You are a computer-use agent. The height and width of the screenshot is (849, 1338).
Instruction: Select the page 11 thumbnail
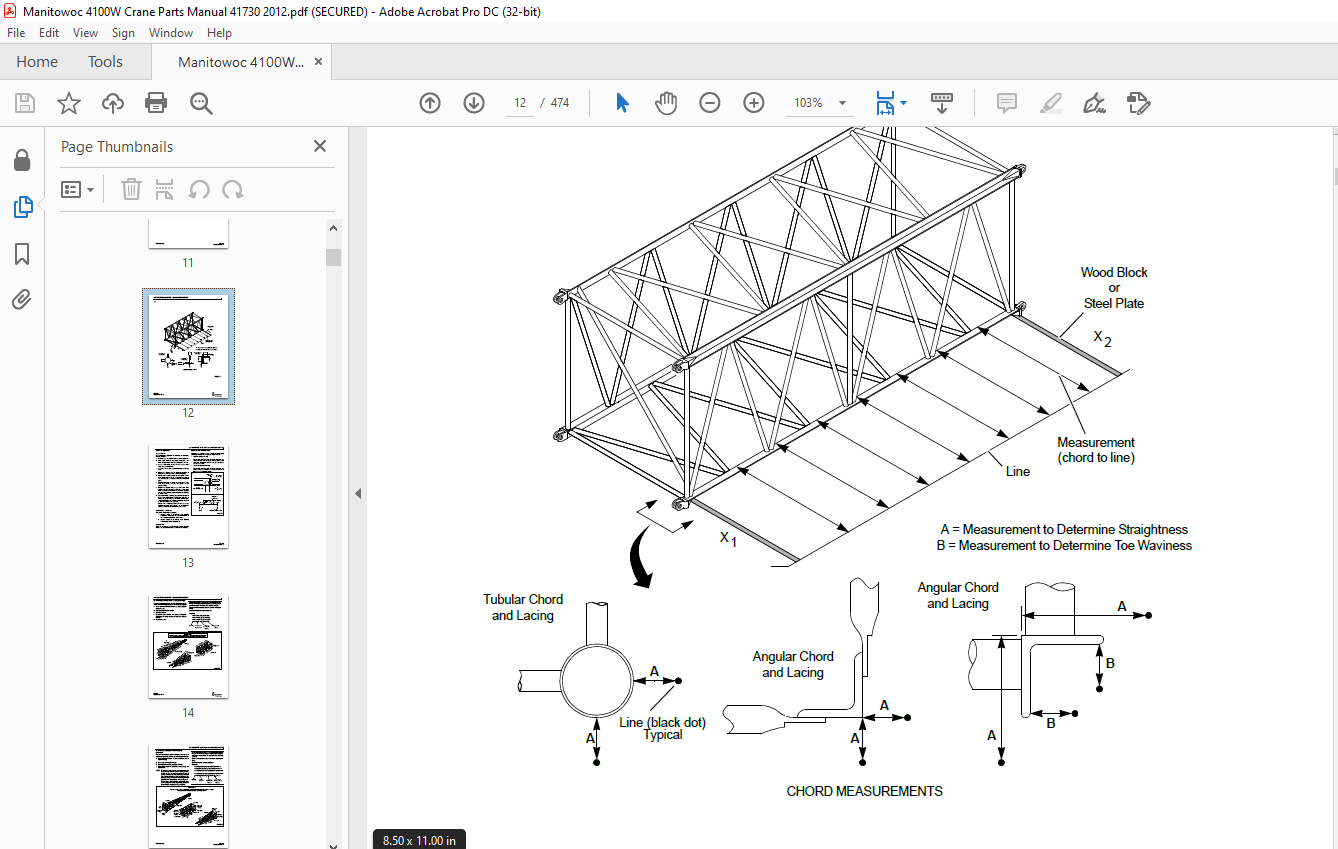188,234
